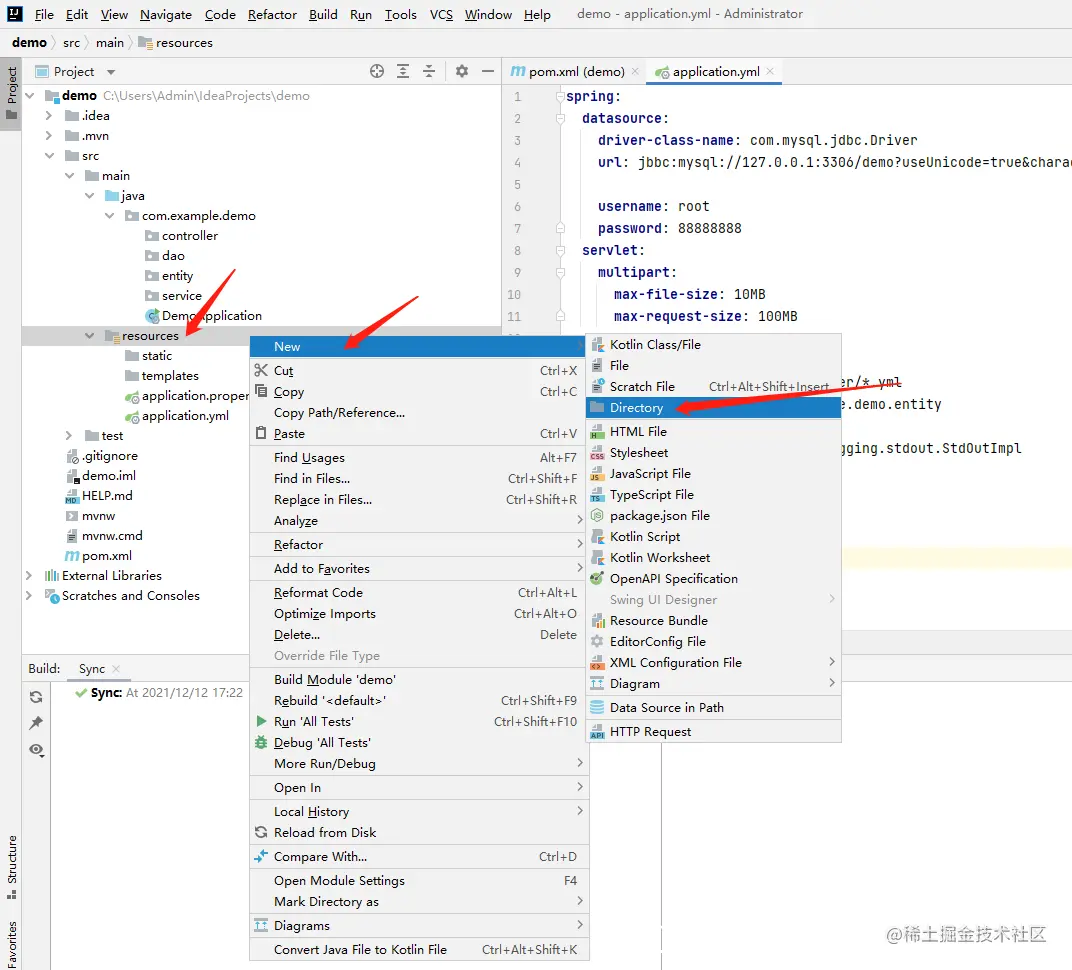Choose Mark Directory as submenu

point(418,902)
